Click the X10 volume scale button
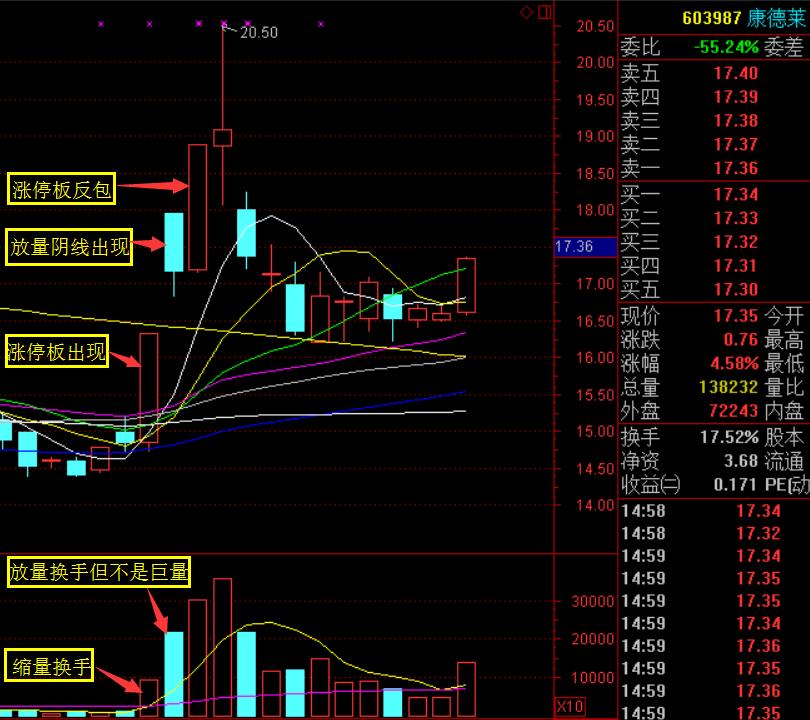This screenshot has height=720, width=810. pyautogui.click(x=569, y=706)
